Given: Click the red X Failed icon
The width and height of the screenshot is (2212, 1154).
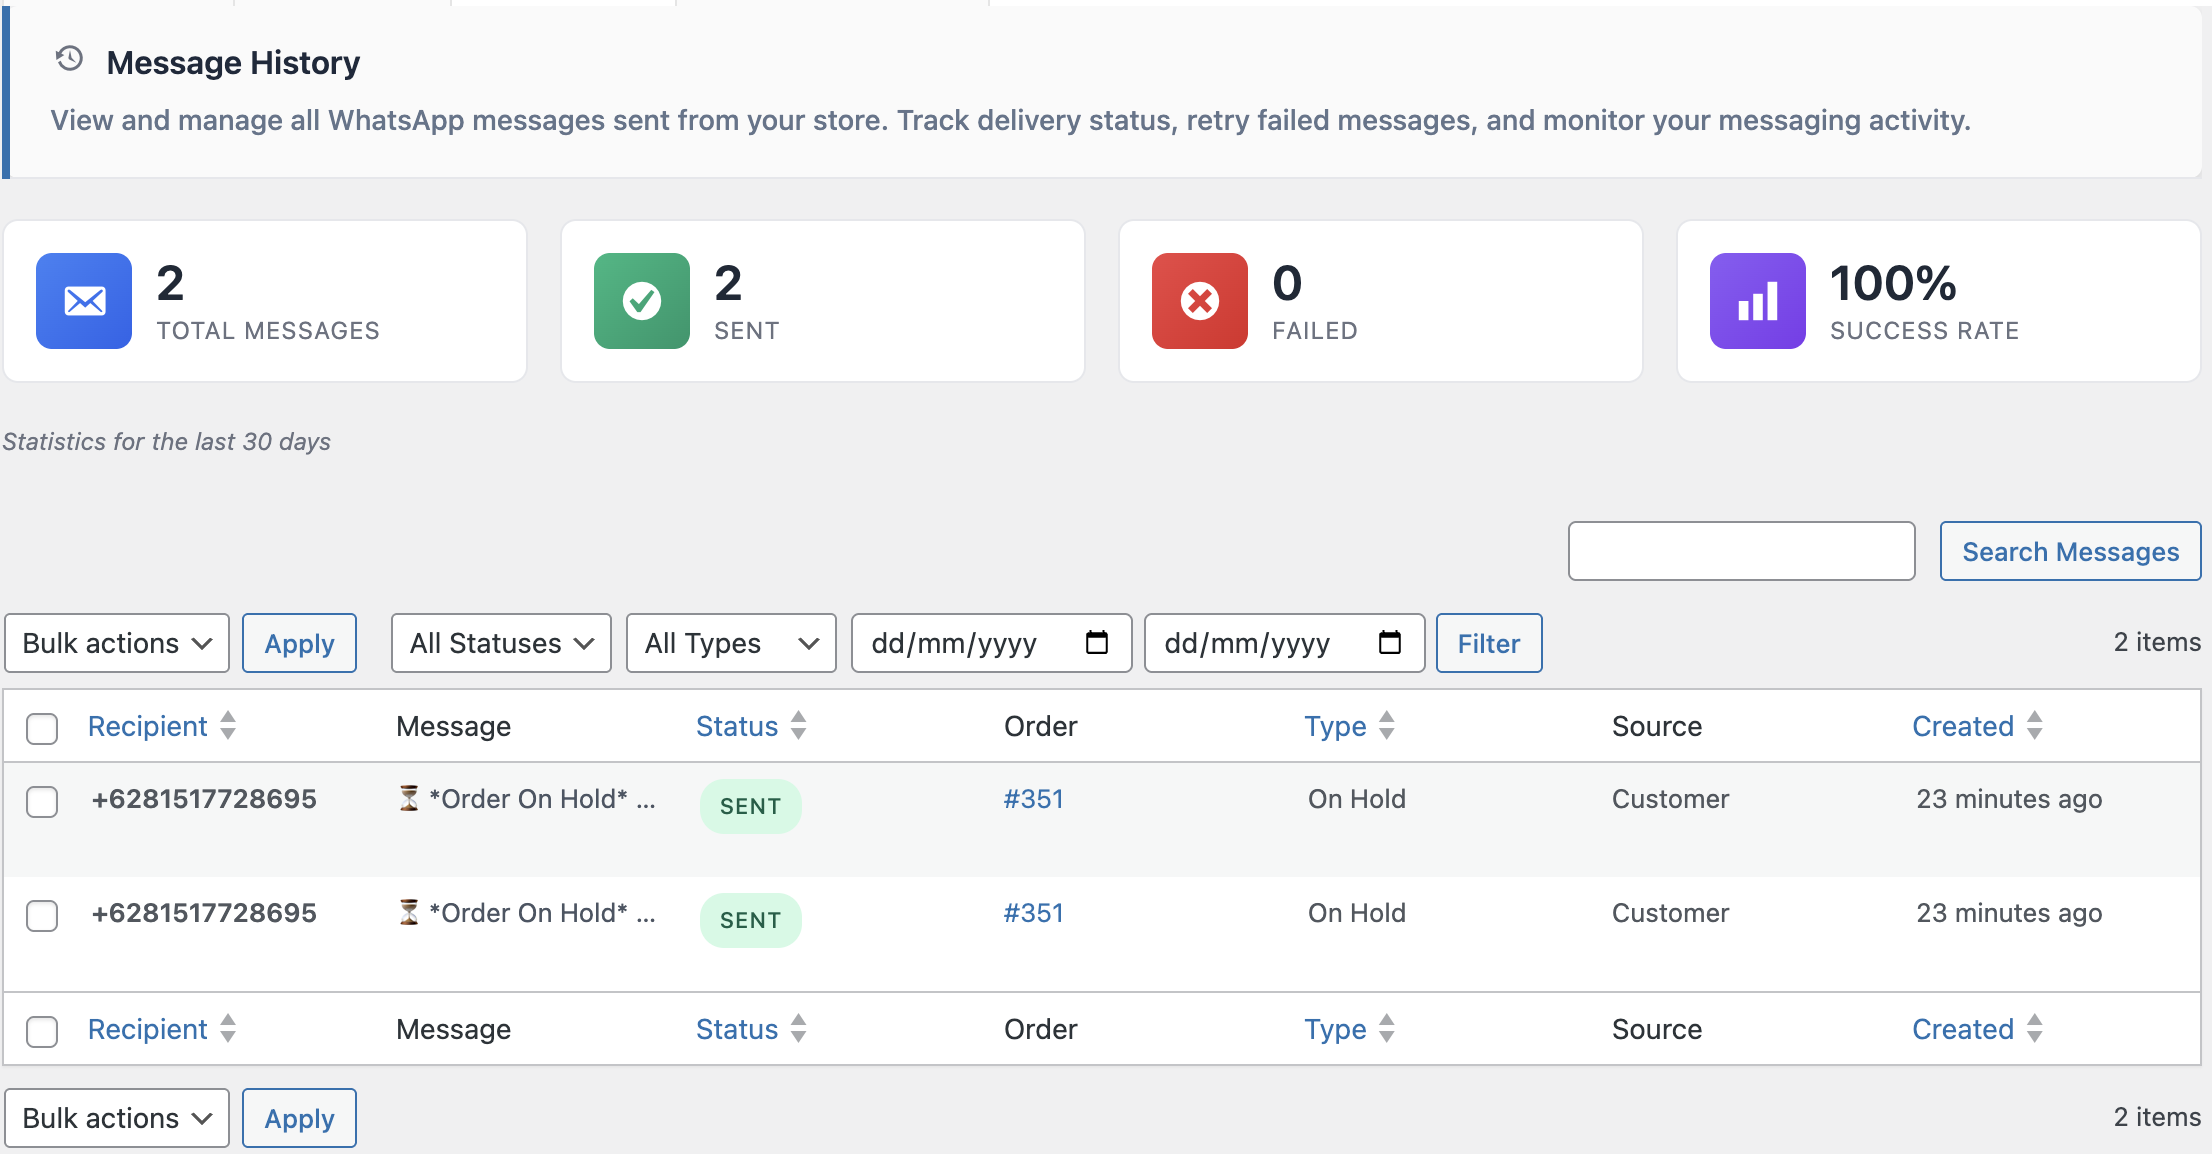Looking at the screenshot, I should [1199, 301].
